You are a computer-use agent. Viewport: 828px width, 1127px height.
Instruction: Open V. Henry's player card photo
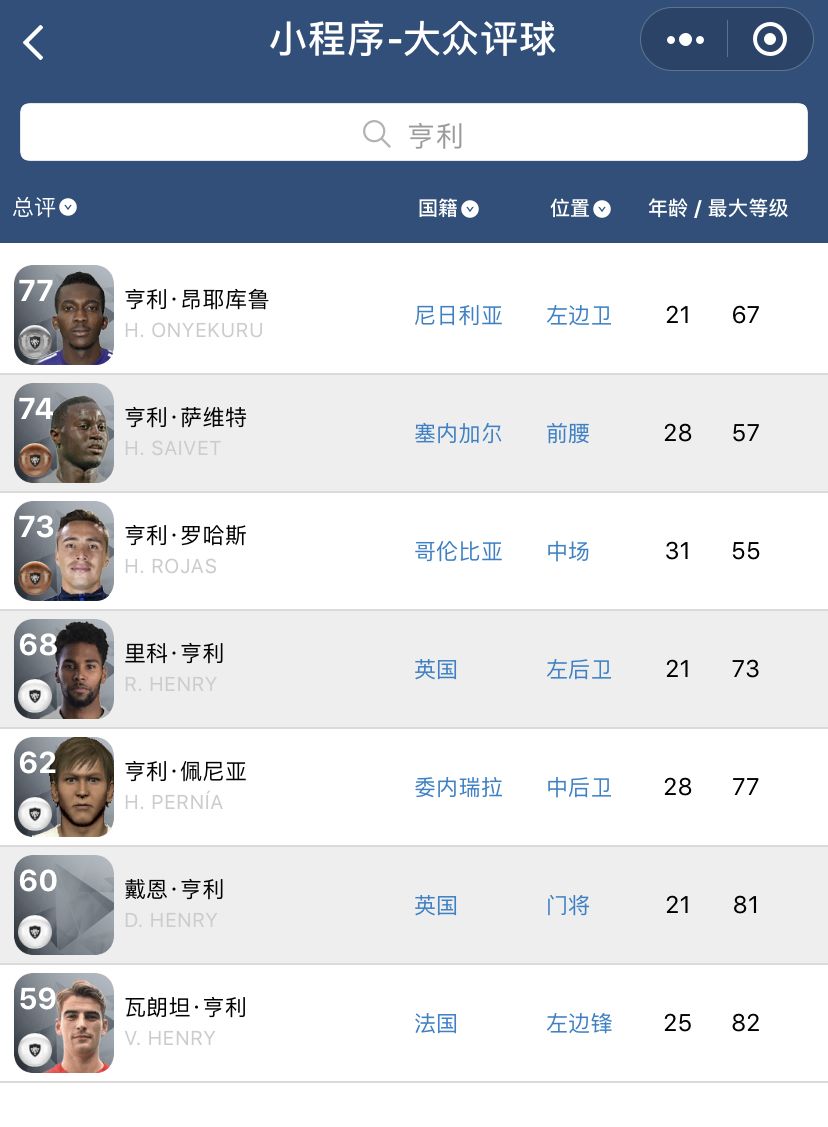pyautogui.click(x=64, y=1023)
